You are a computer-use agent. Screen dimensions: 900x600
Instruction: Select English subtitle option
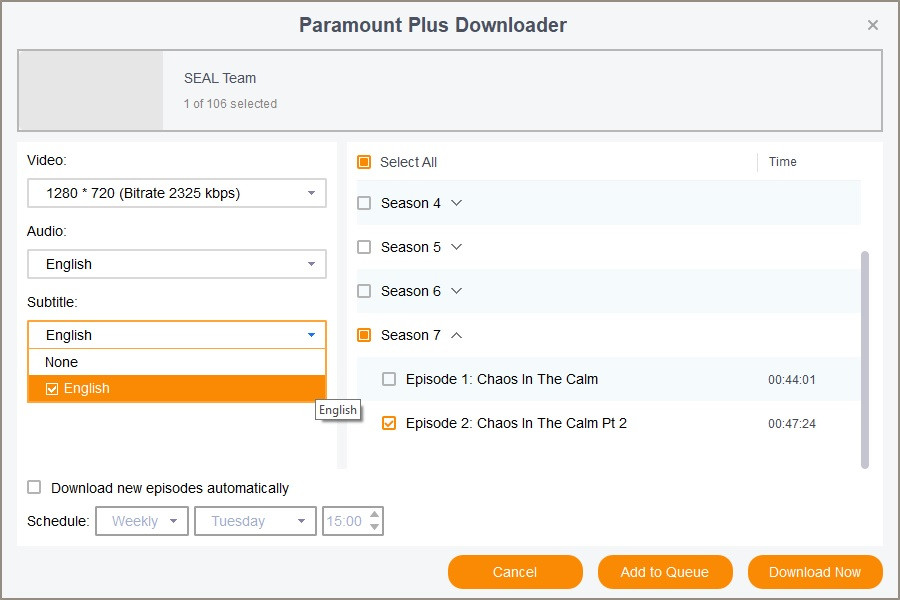tap(86, 388)
